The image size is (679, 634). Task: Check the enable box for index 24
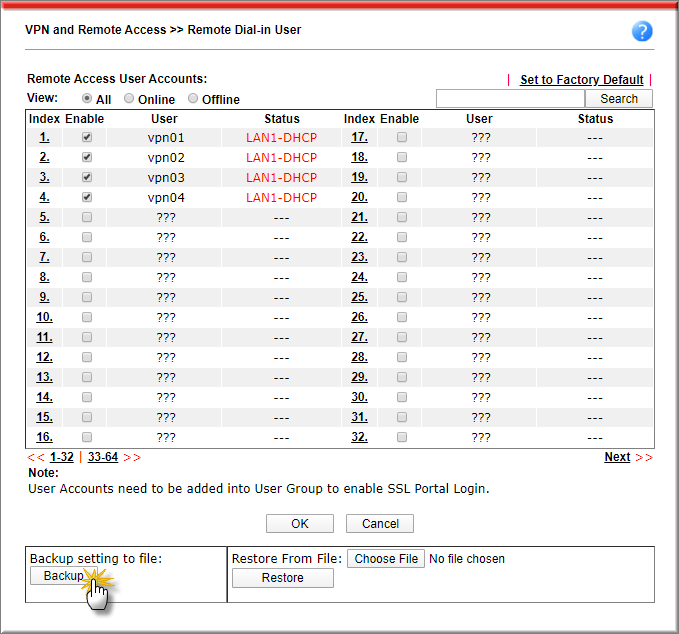click(402, 277)
